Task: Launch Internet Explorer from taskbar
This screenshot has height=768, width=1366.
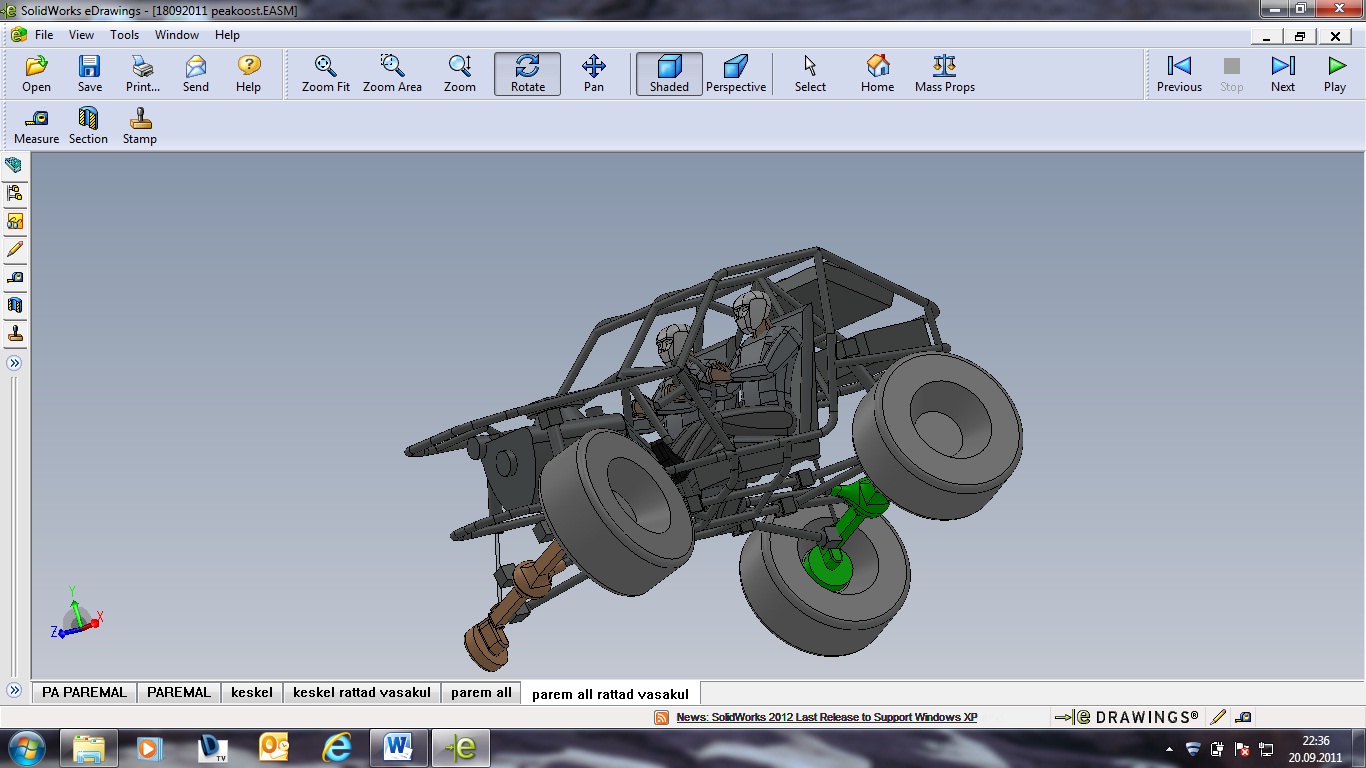Action: tap(337, 747)
